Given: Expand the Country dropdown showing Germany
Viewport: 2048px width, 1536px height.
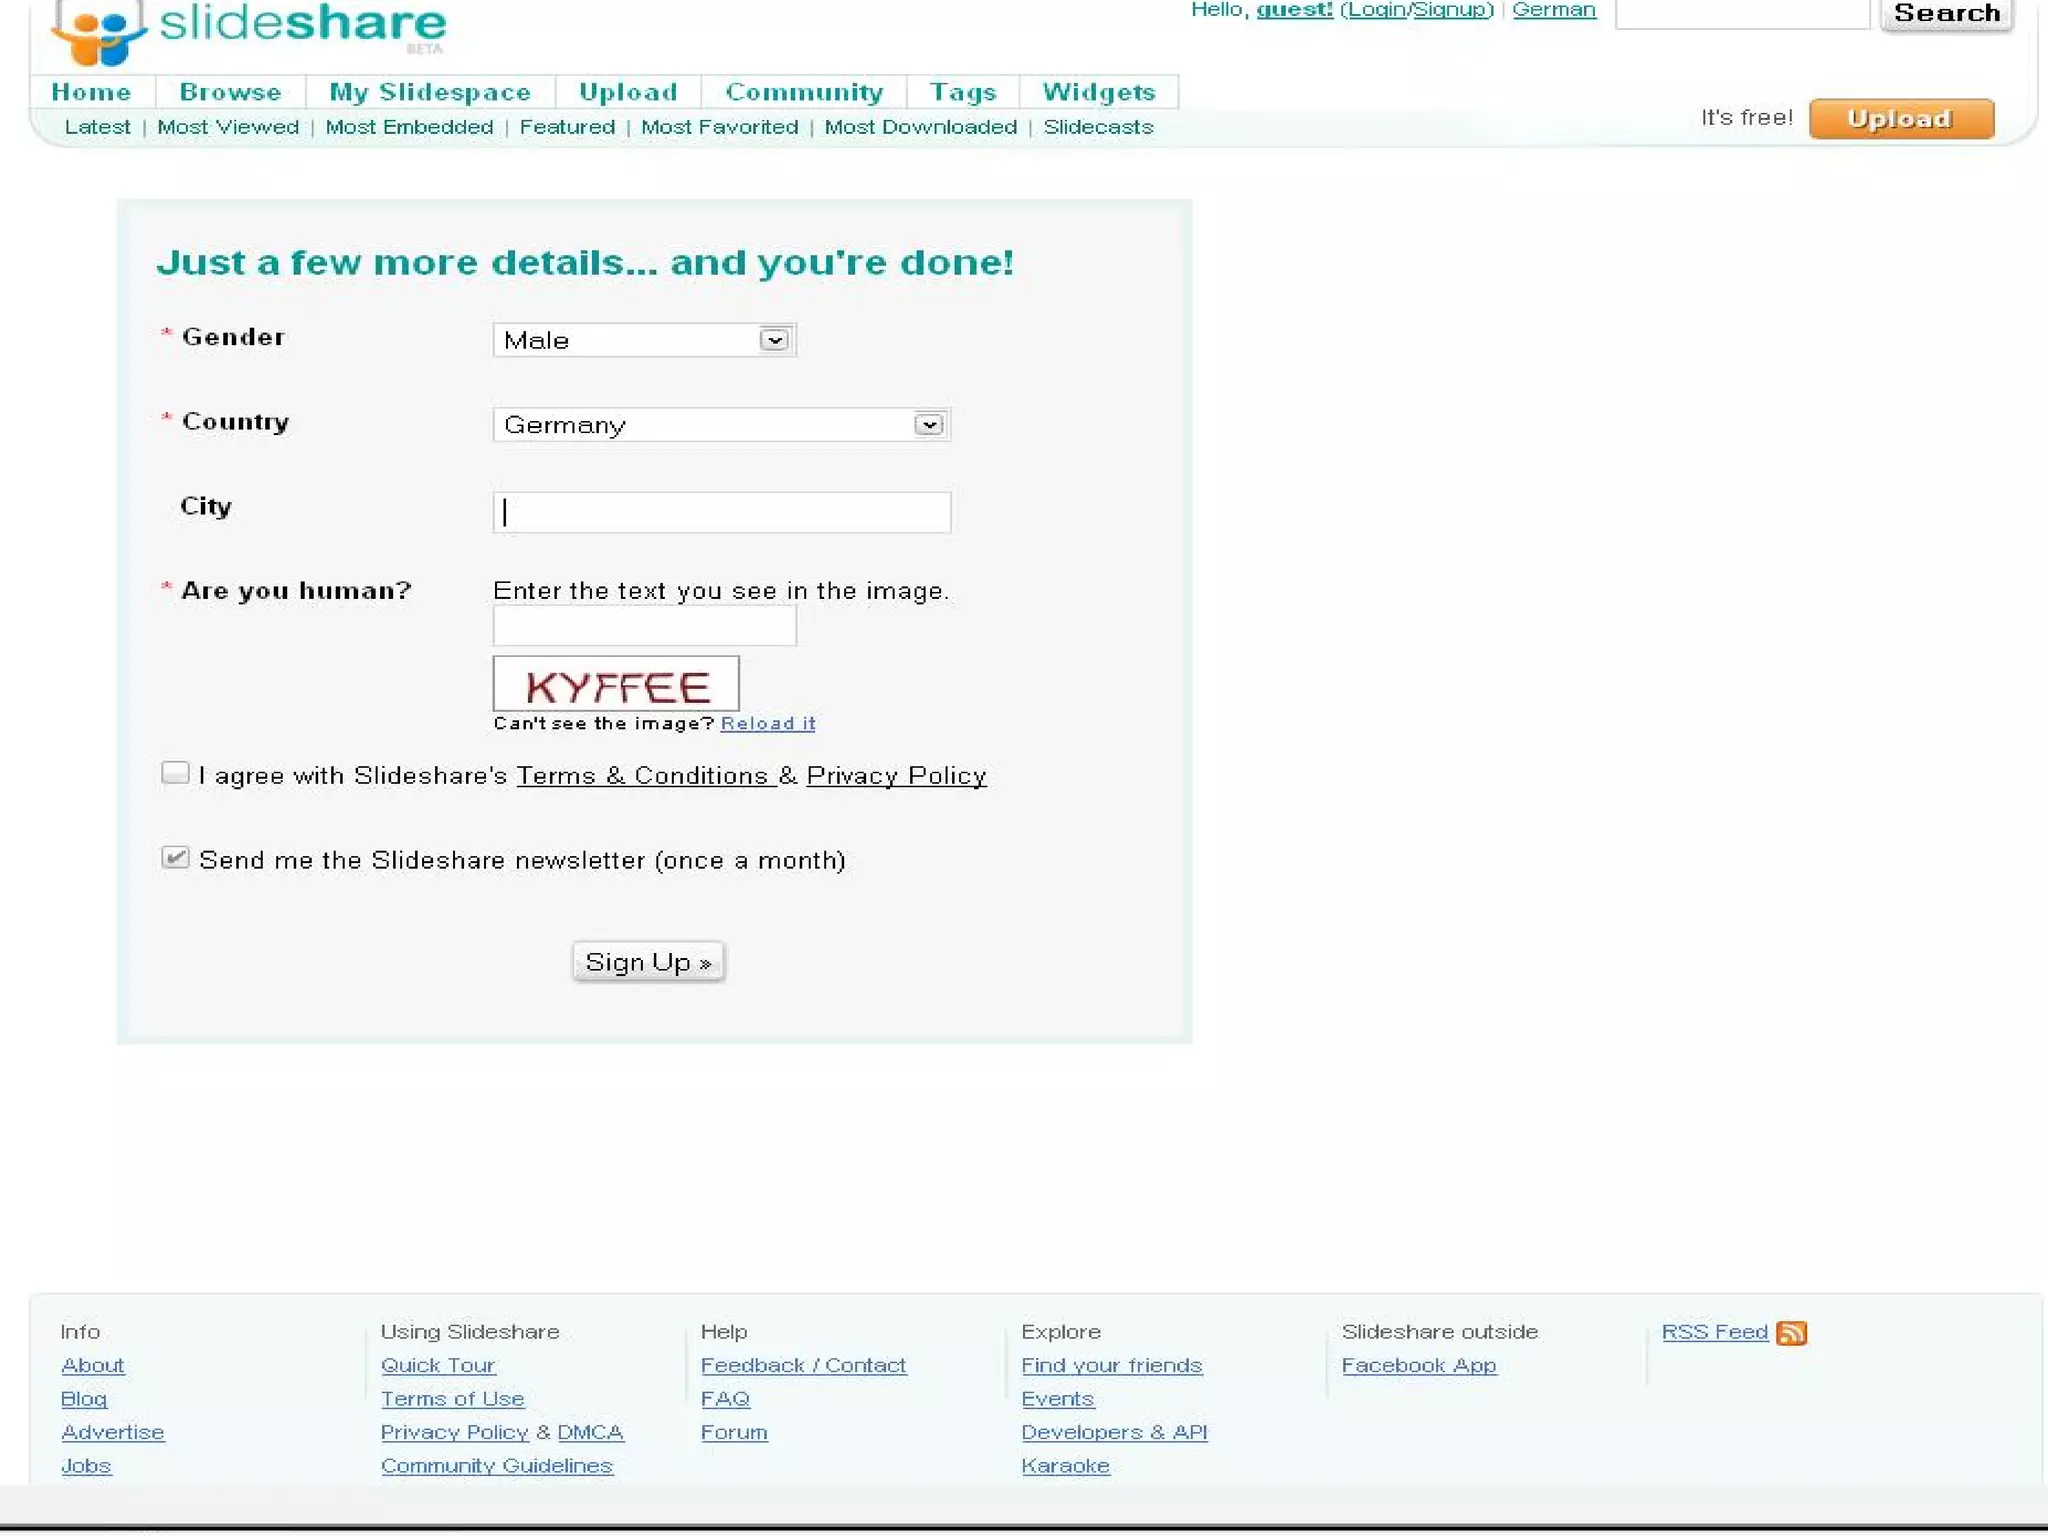Looking at the screenshot, I should pyautogui.click(x=721, y=425).
